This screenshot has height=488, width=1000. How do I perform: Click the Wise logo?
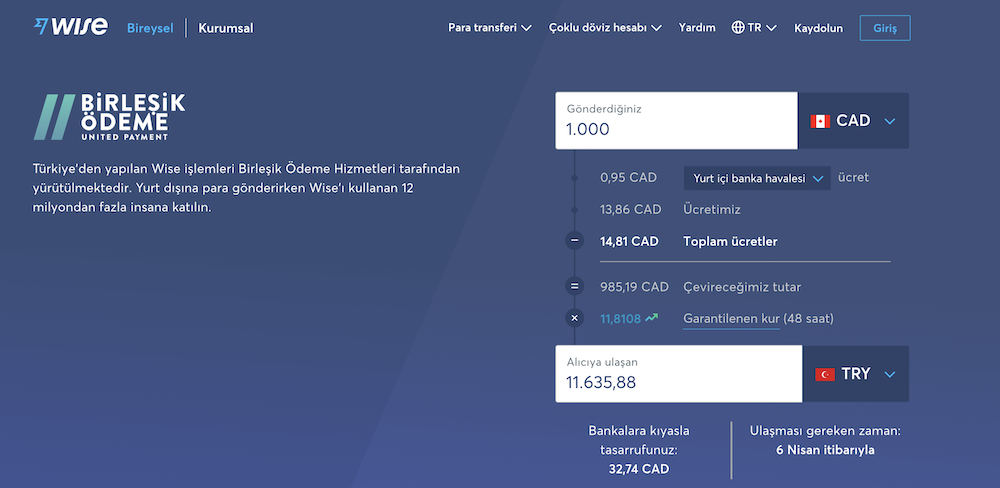point(71,27)
